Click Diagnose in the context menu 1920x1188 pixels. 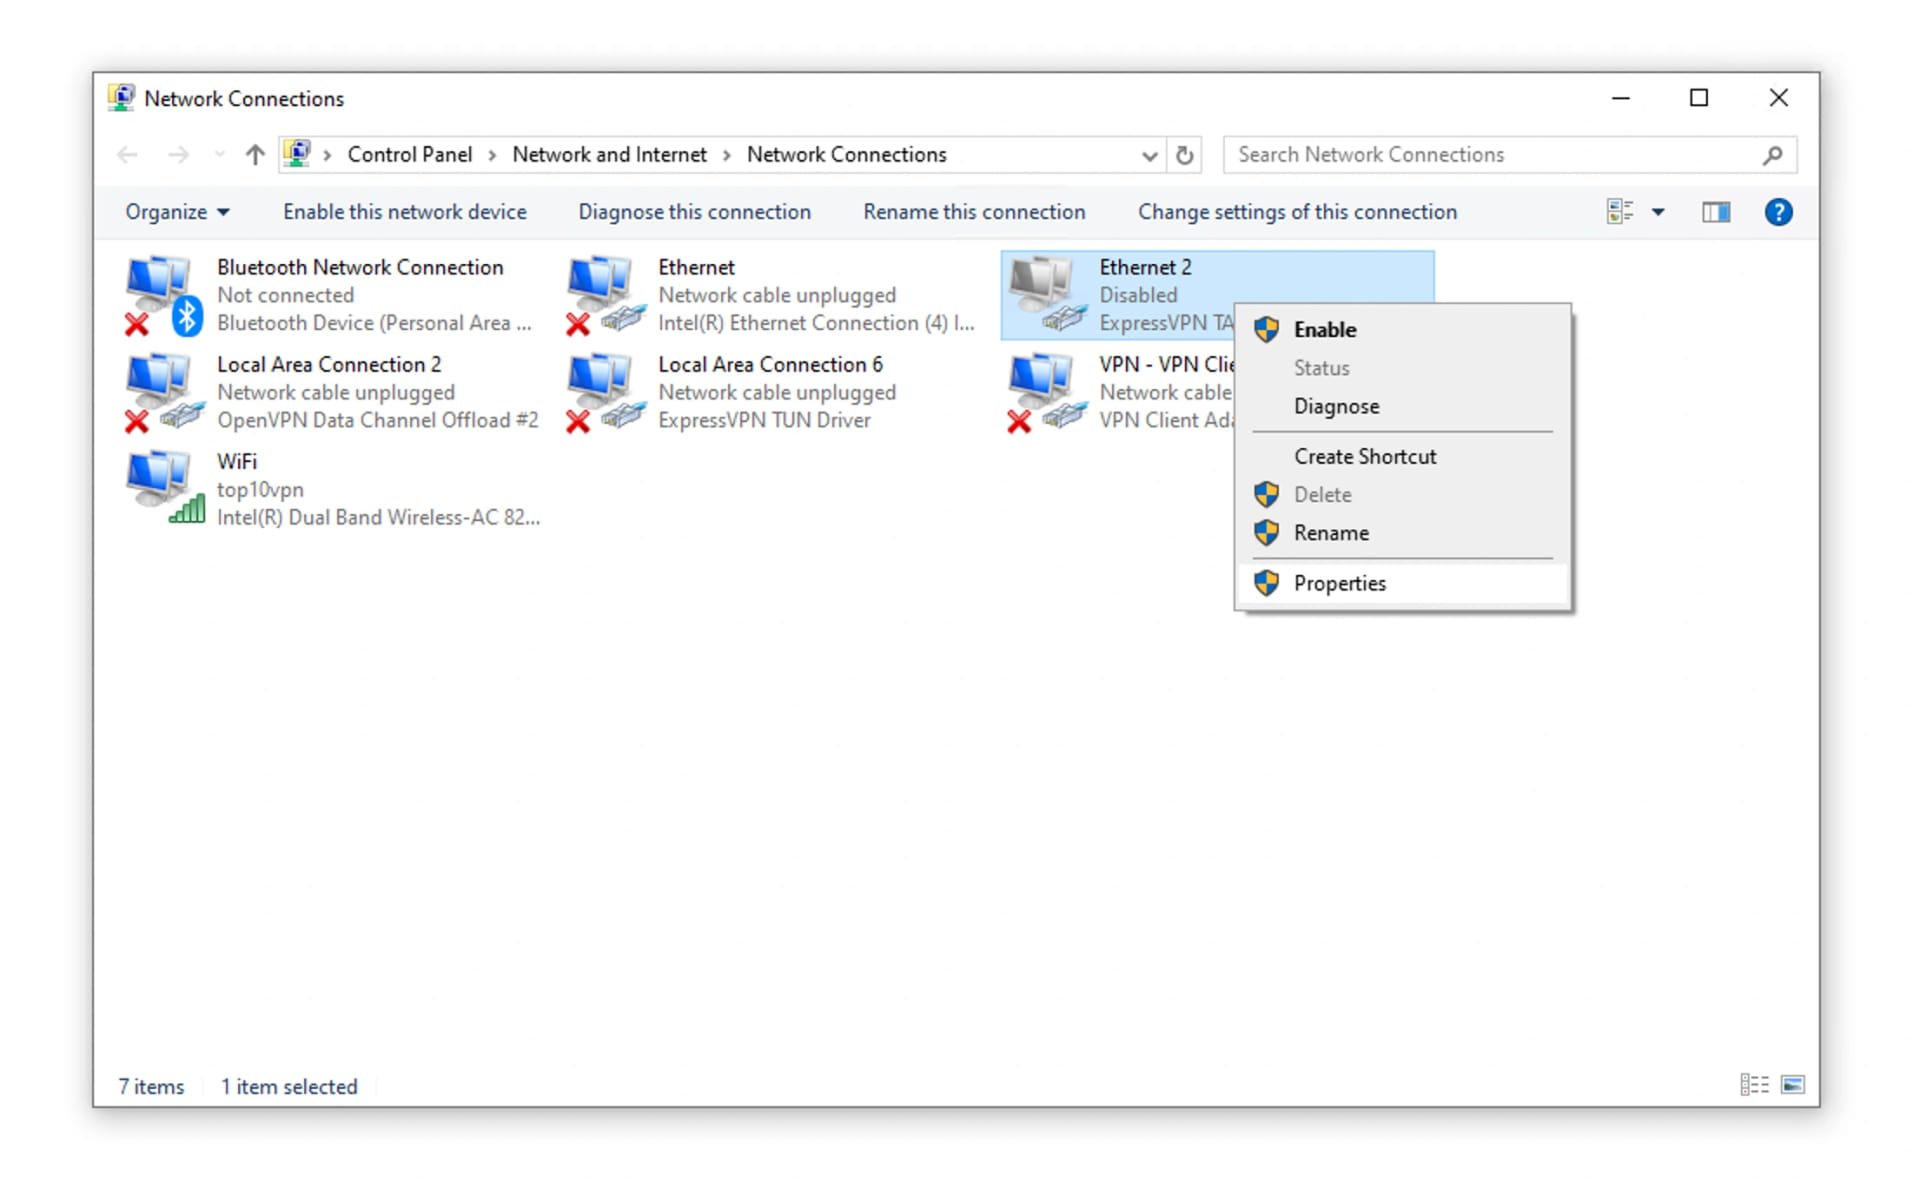coord(1337,406)
